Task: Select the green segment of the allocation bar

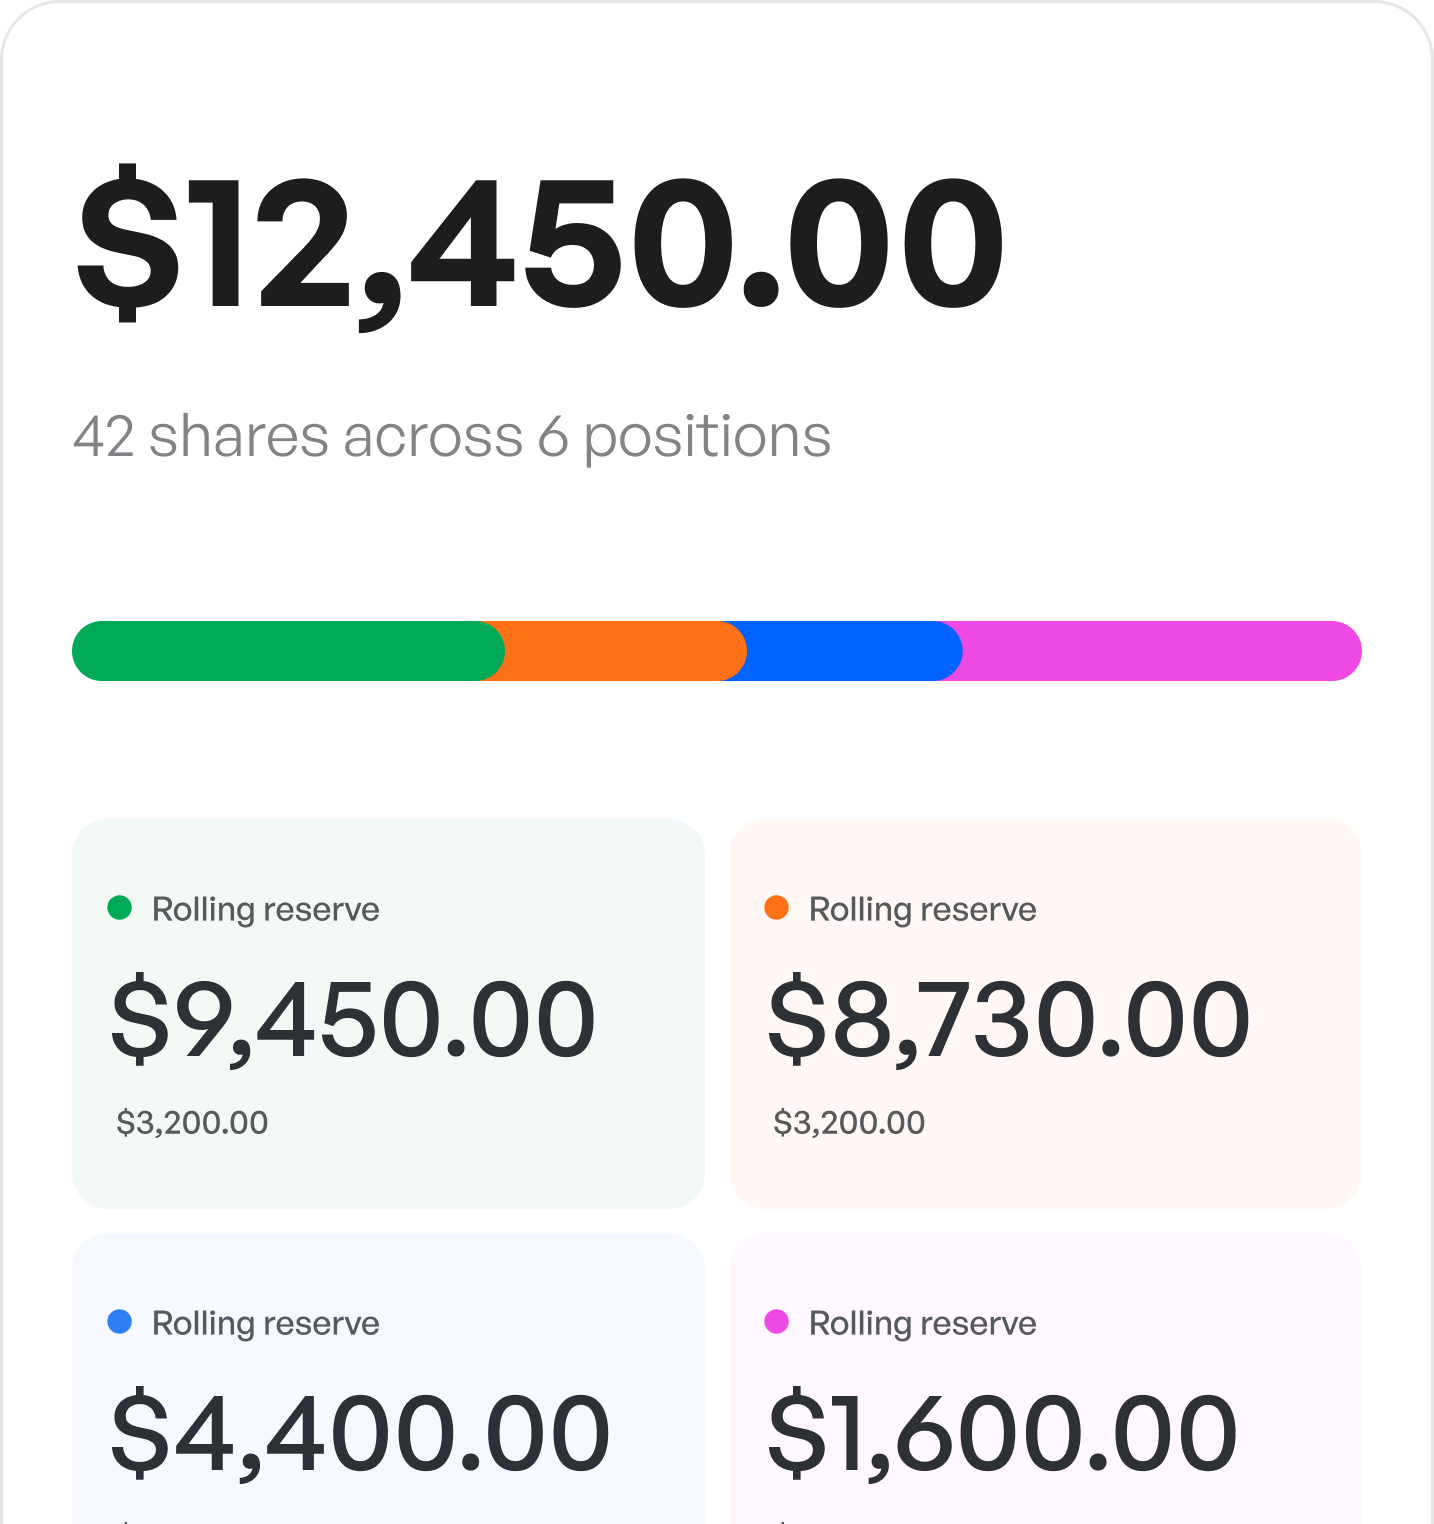Action: 288,651
